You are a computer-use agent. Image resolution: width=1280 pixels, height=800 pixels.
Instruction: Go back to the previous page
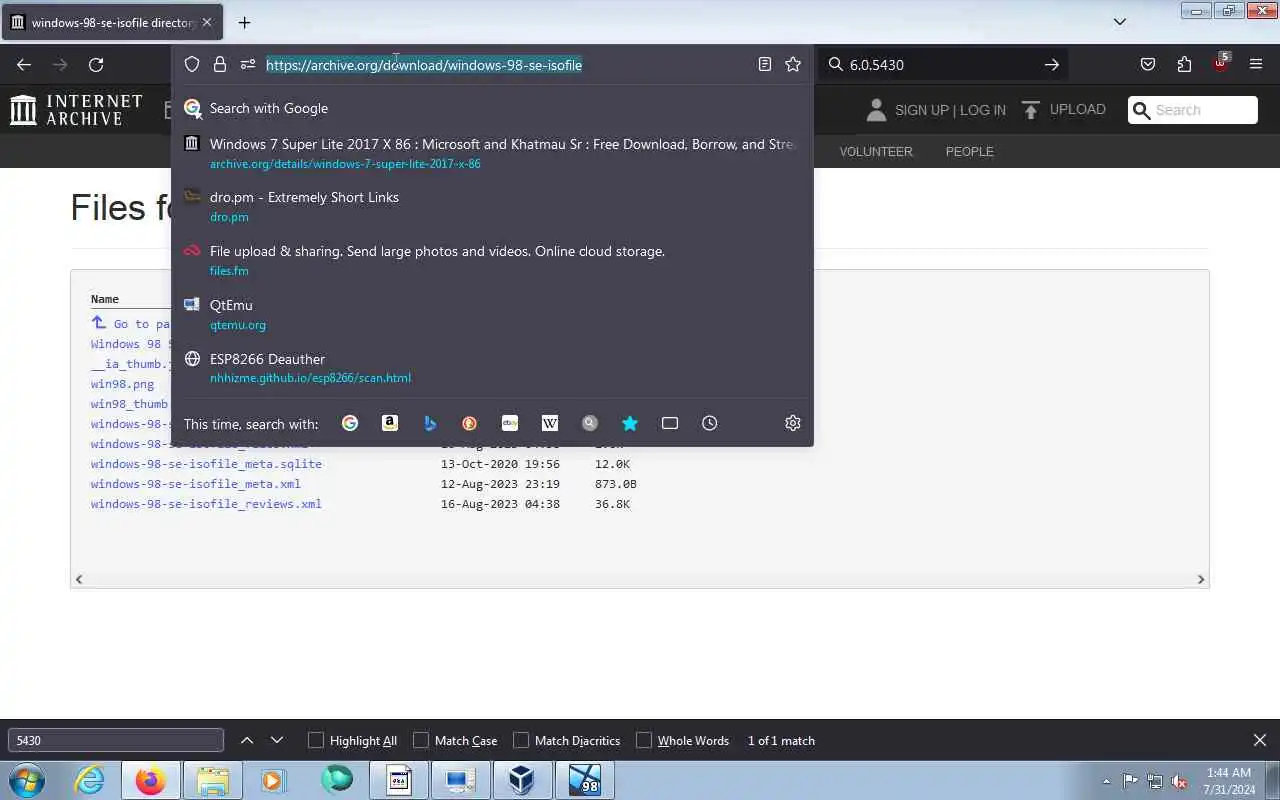(x=24, y=64)
